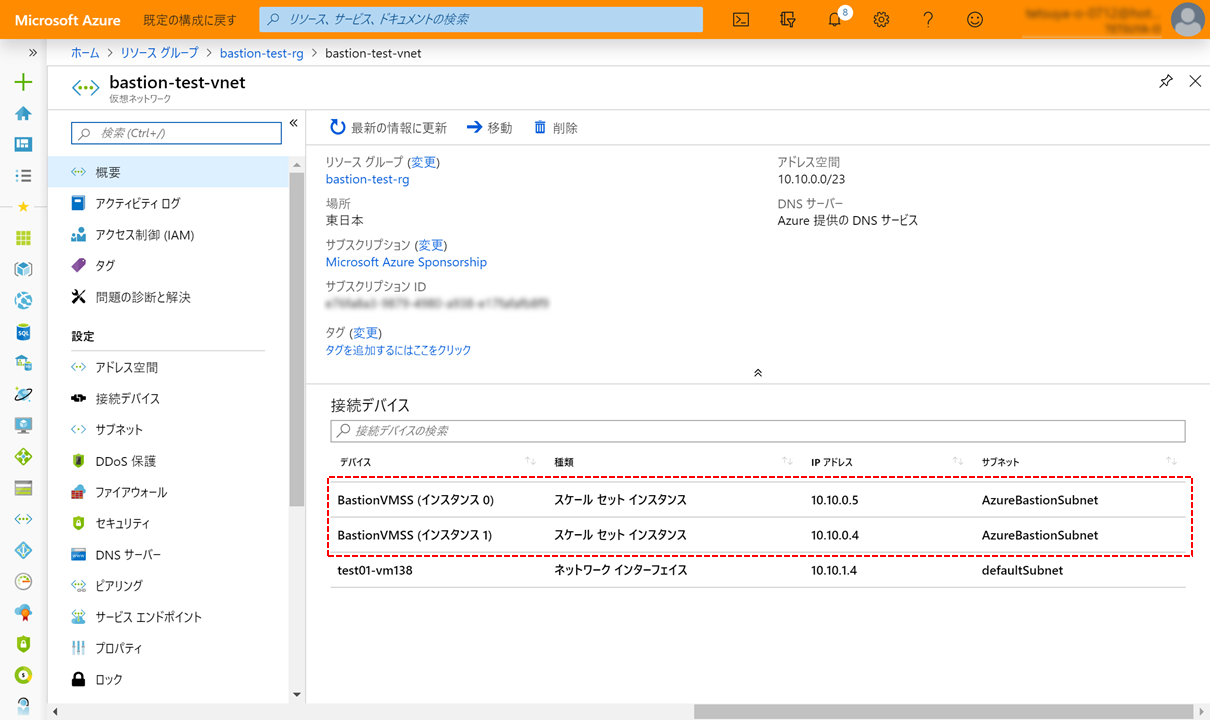Sort by 種類 column arrows
This screenshot has width=1210, height=720.
click(787, 461)
